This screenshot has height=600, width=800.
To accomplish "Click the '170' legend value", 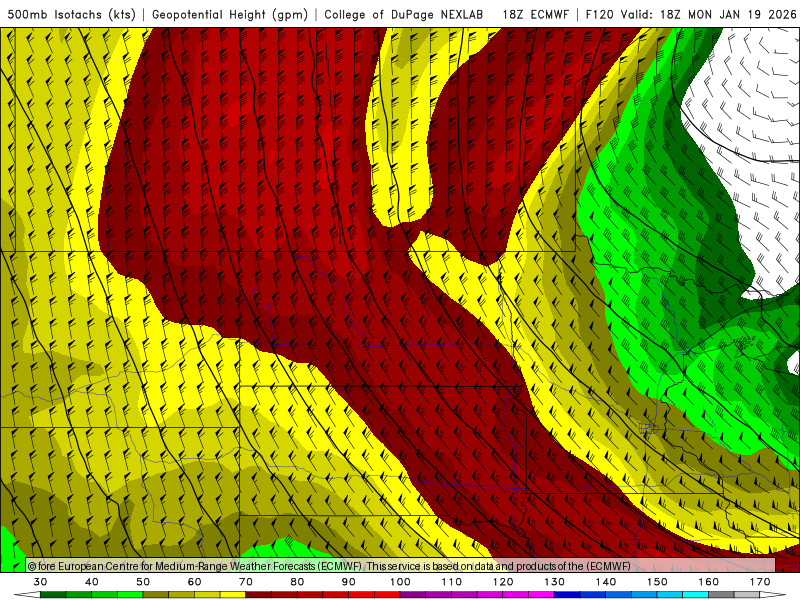I will [760, 582].
